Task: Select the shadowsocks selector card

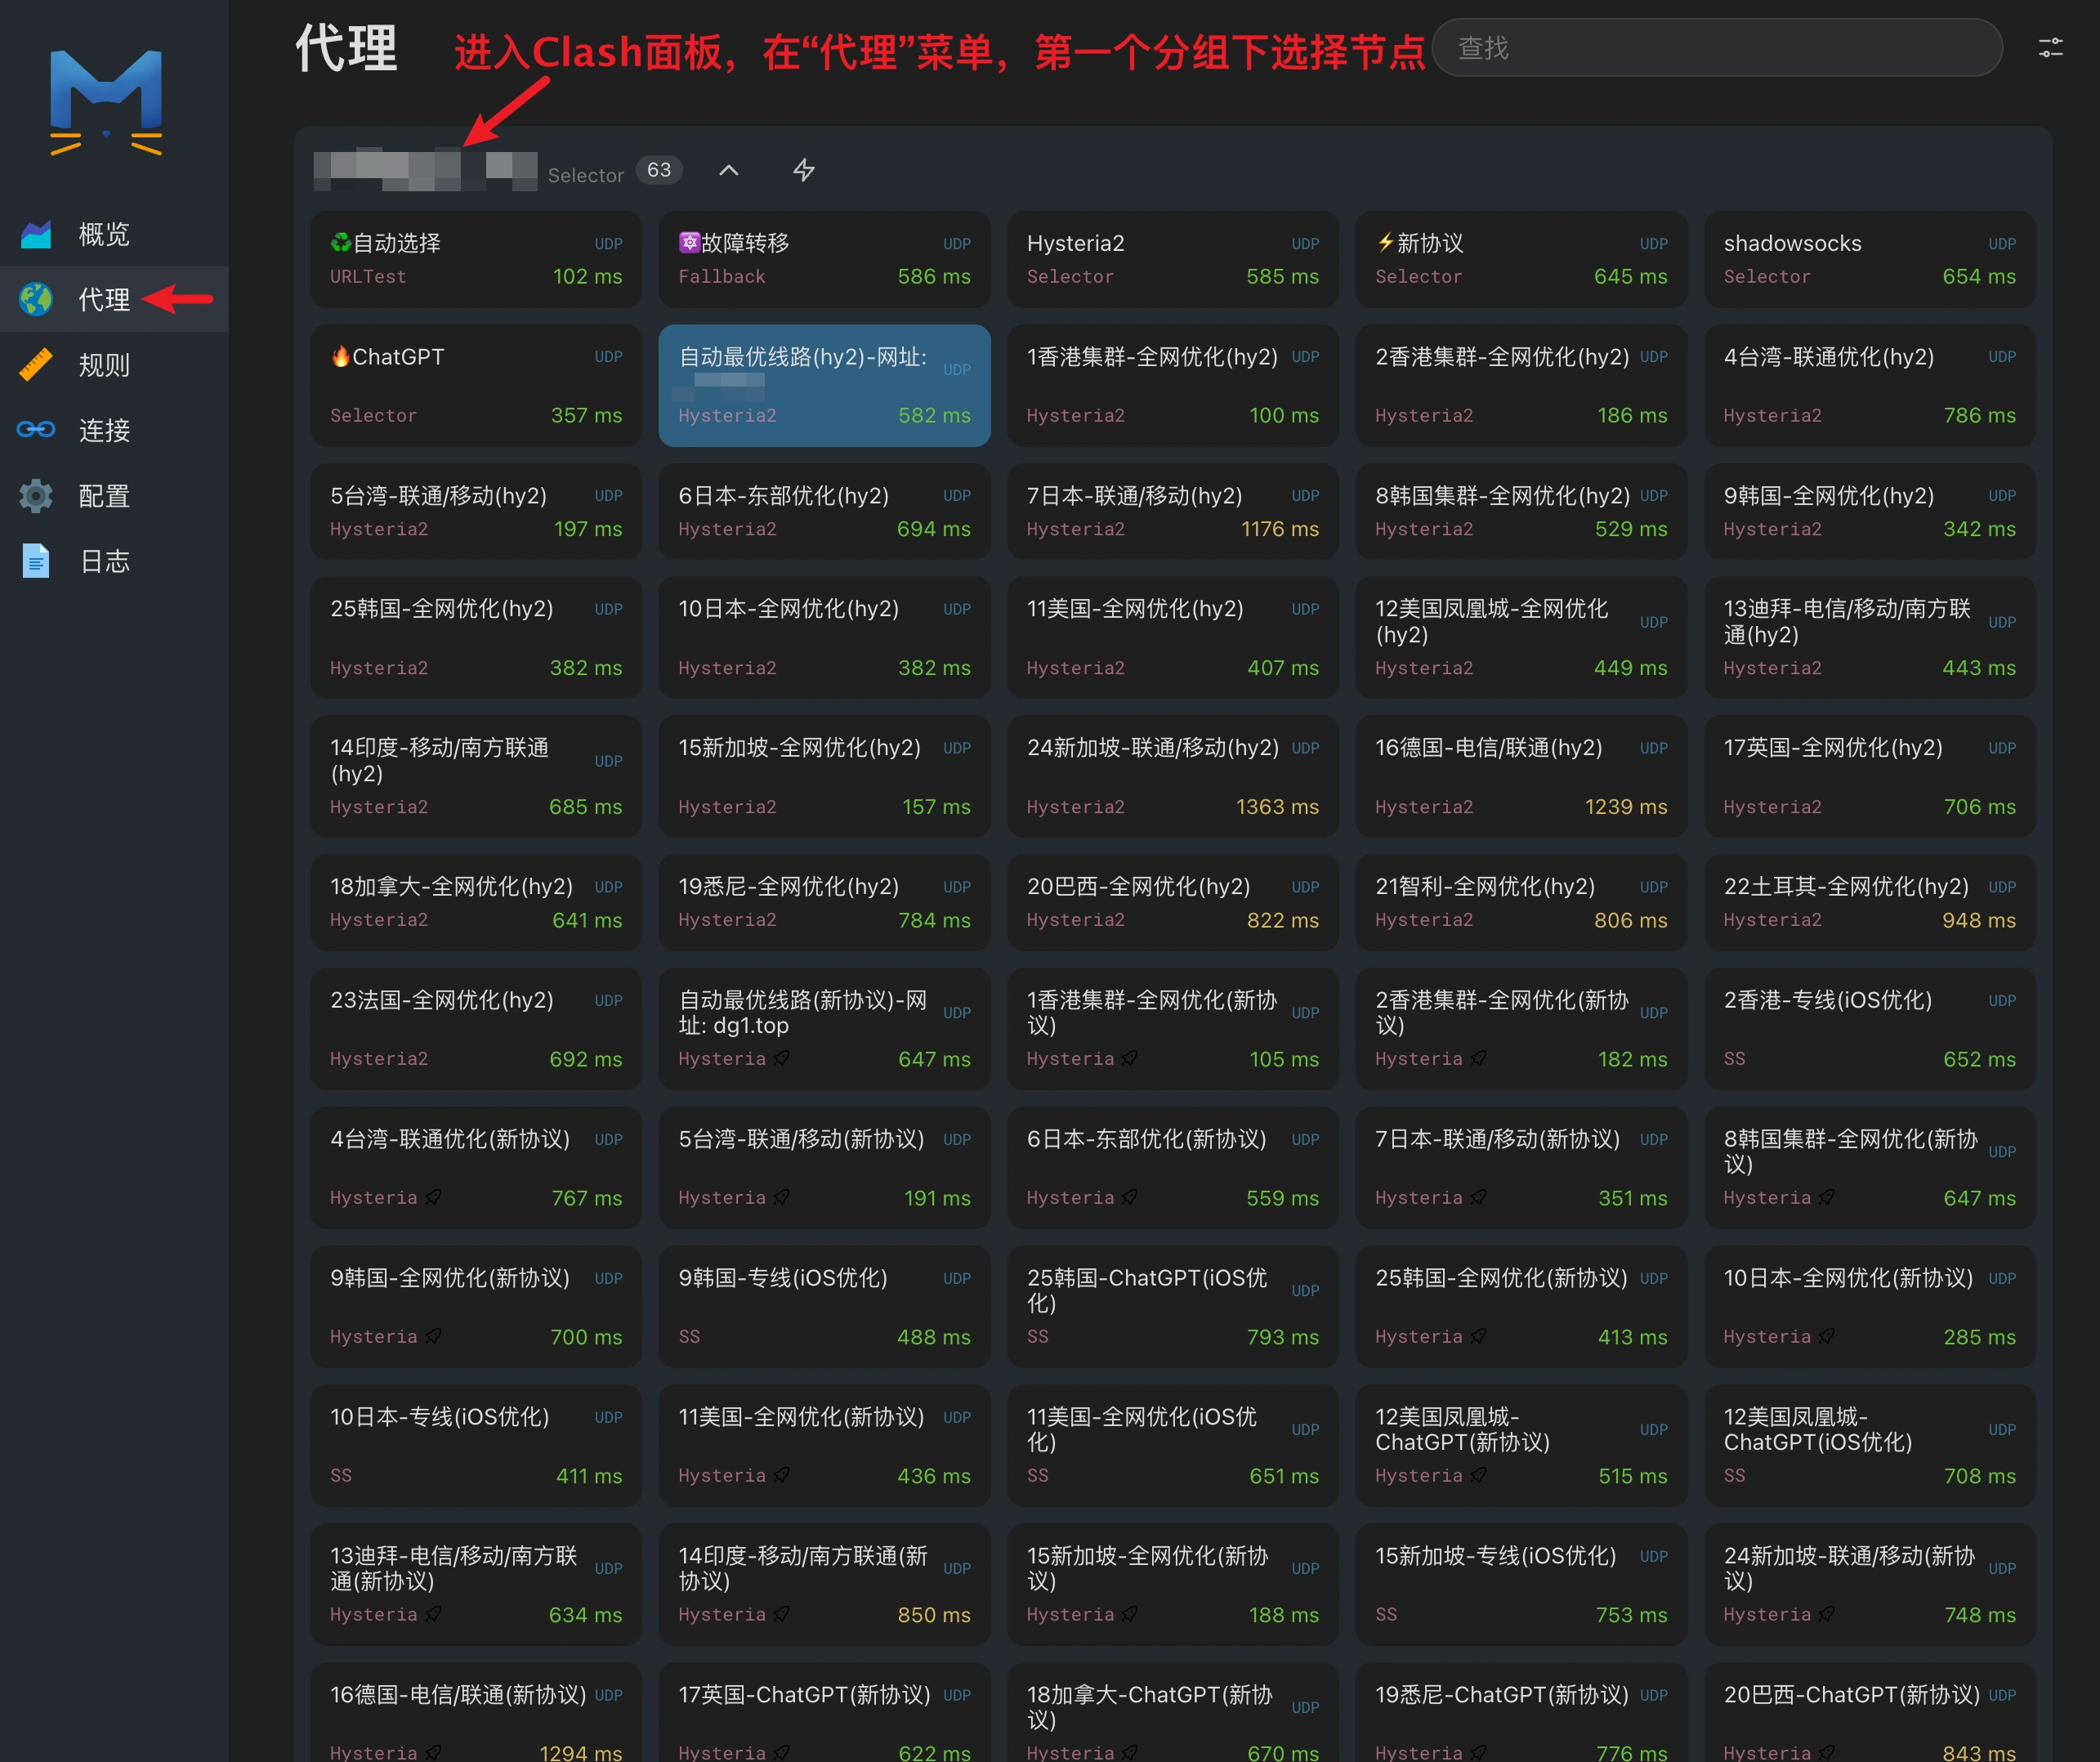Action: click(1869, 259)
